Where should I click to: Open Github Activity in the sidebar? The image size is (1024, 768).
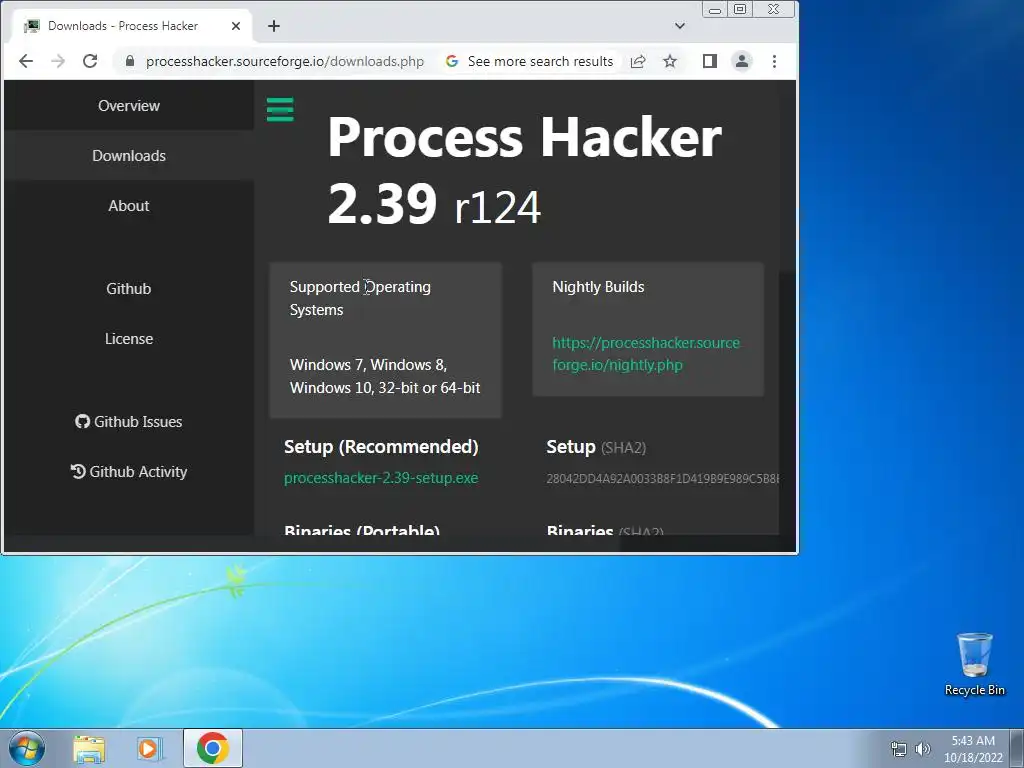pyautogui.click(x=129, y=472)
